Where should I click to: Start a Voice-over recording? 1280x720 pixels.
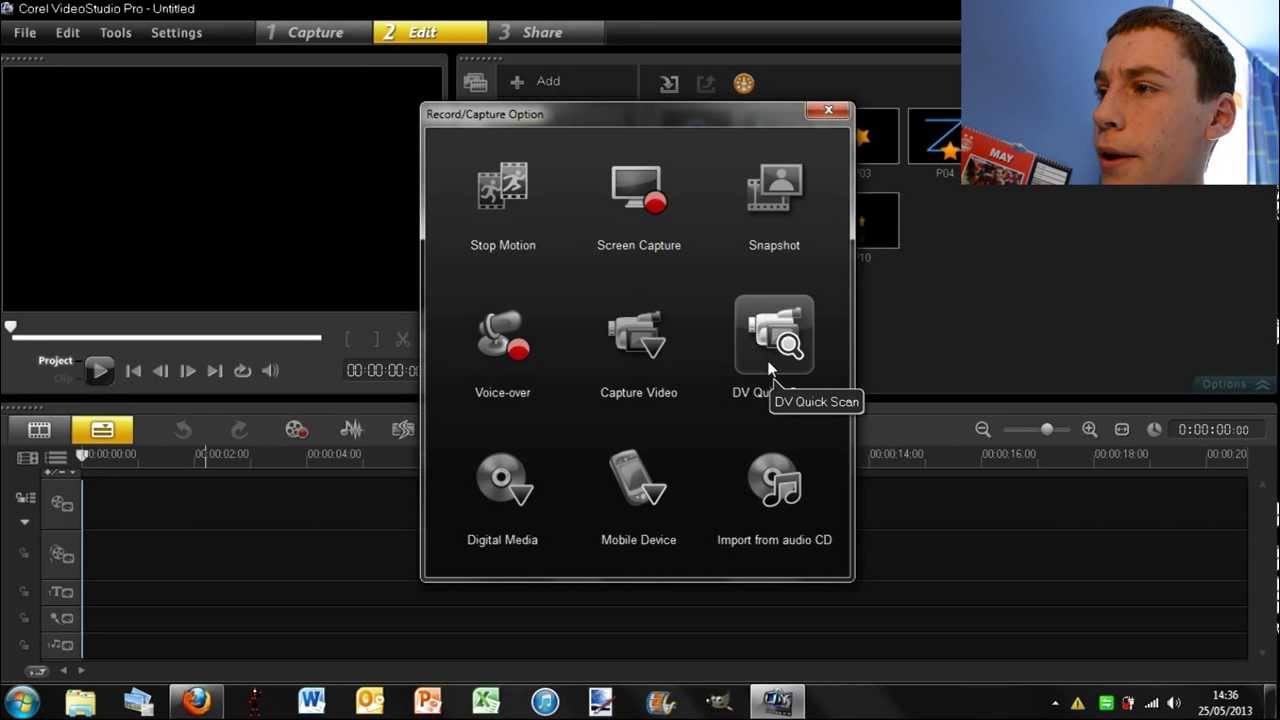[502, 353]
